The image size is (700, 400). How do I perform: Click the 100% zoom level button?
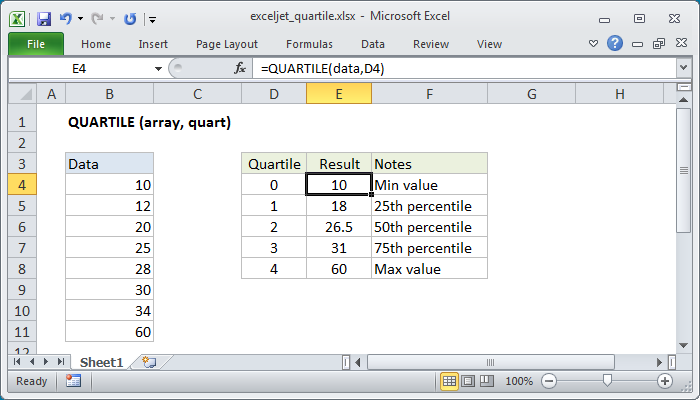(519, 381)
